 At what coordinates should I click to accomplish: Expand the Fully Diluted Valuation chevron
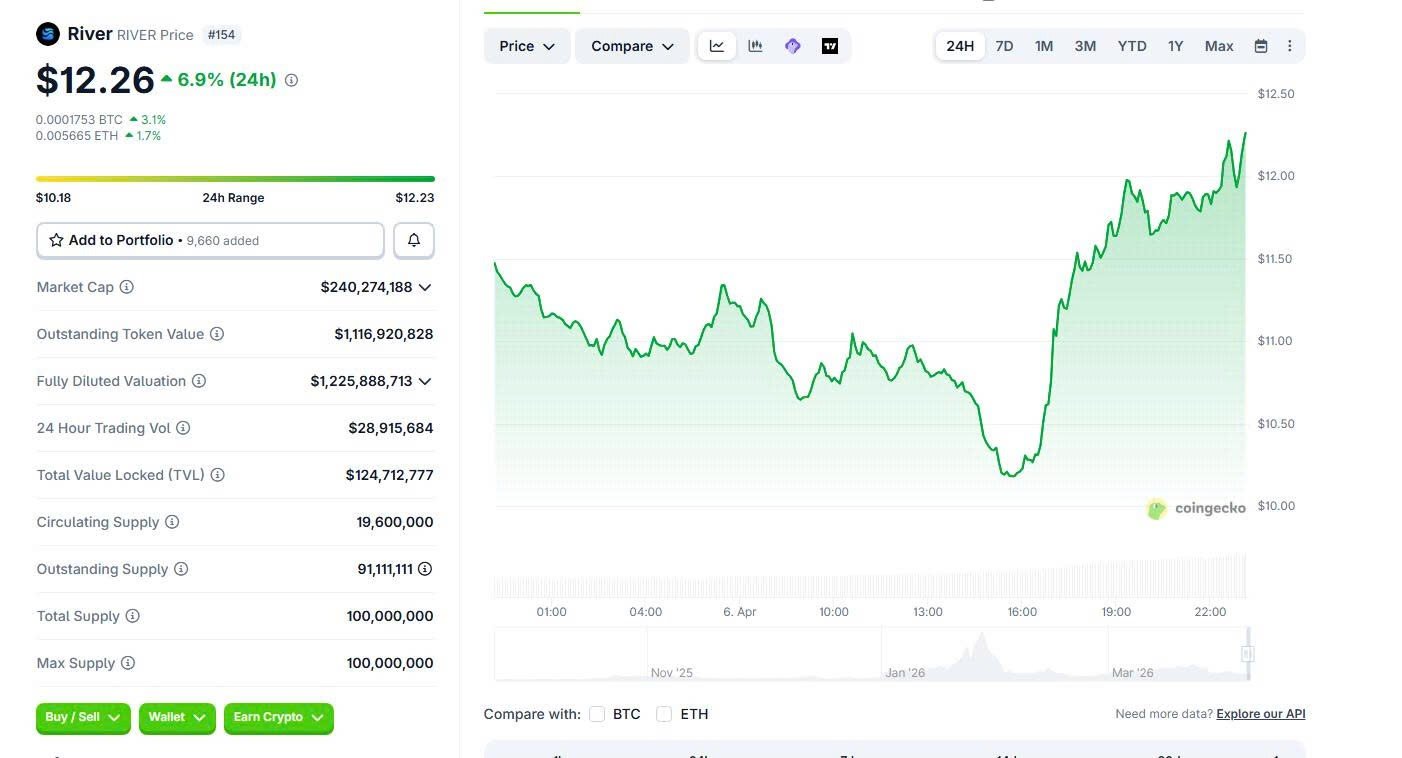[425, 381]
